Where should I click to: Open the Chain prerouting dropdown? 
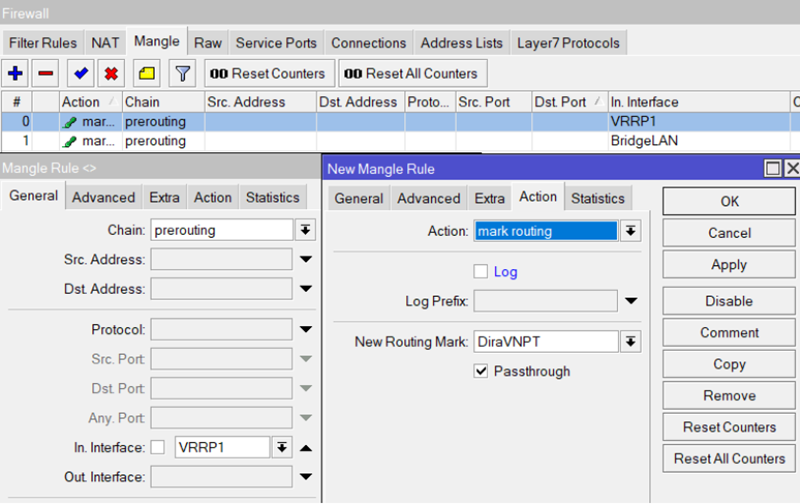pos(306,230)
